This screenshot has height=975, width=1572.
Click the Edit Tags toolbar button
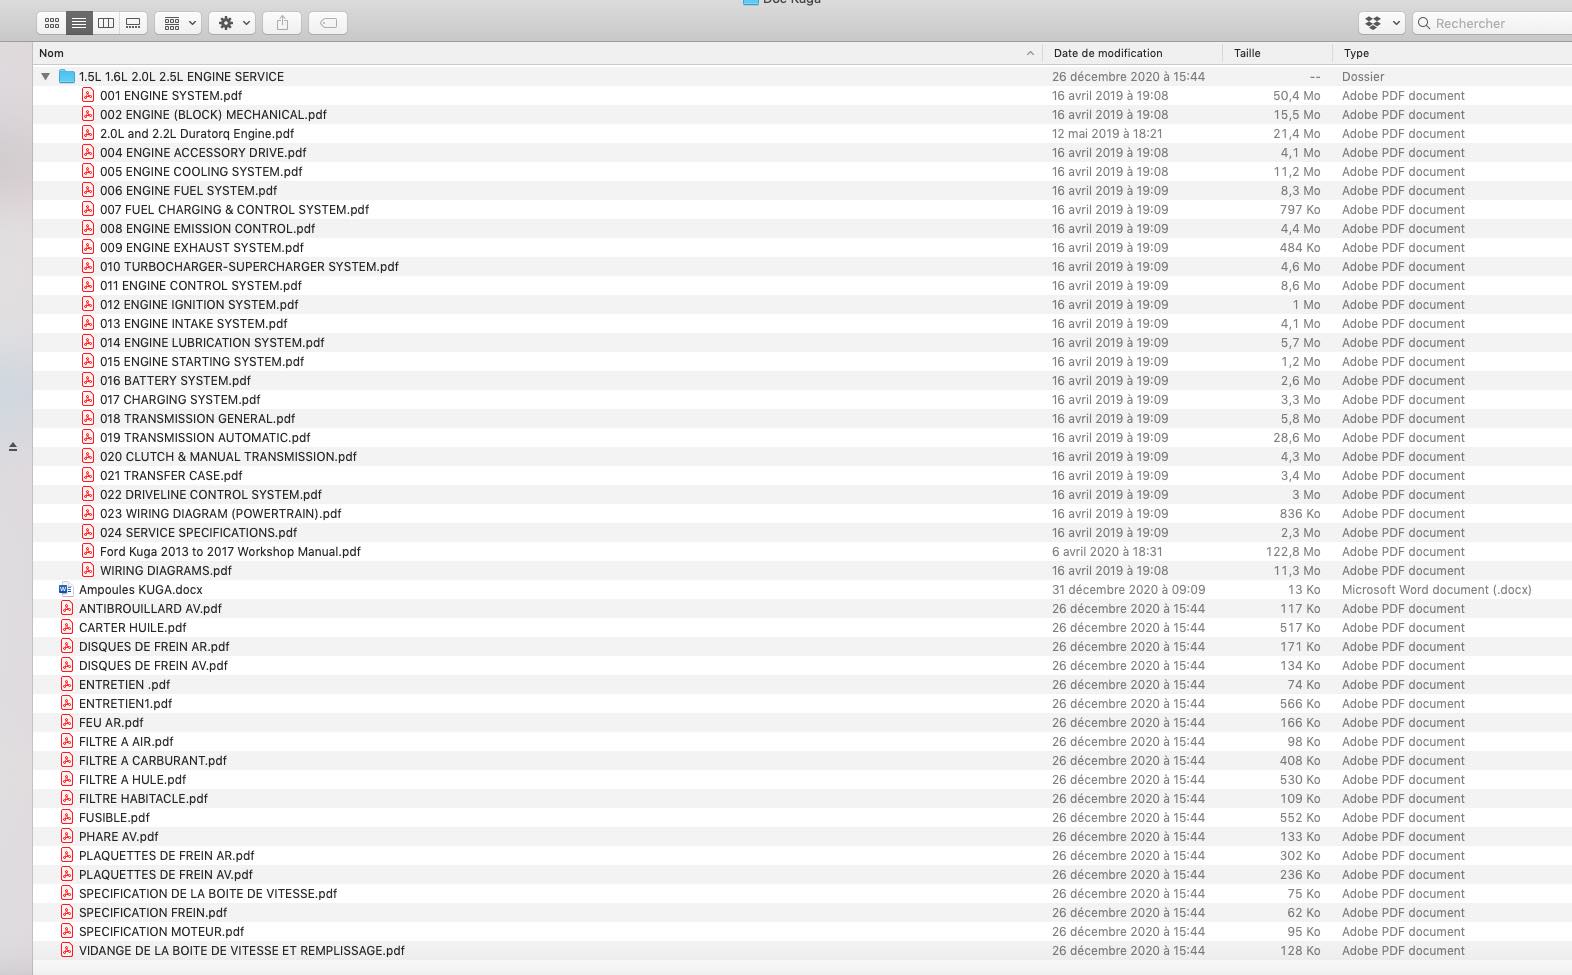(328, 23)
